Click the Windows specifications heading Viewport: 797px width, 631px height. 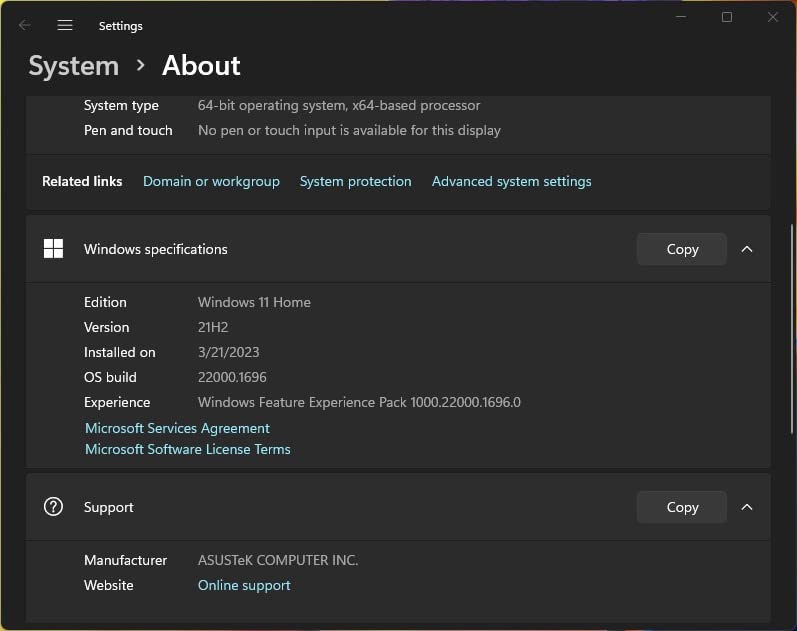pos(156,249)
